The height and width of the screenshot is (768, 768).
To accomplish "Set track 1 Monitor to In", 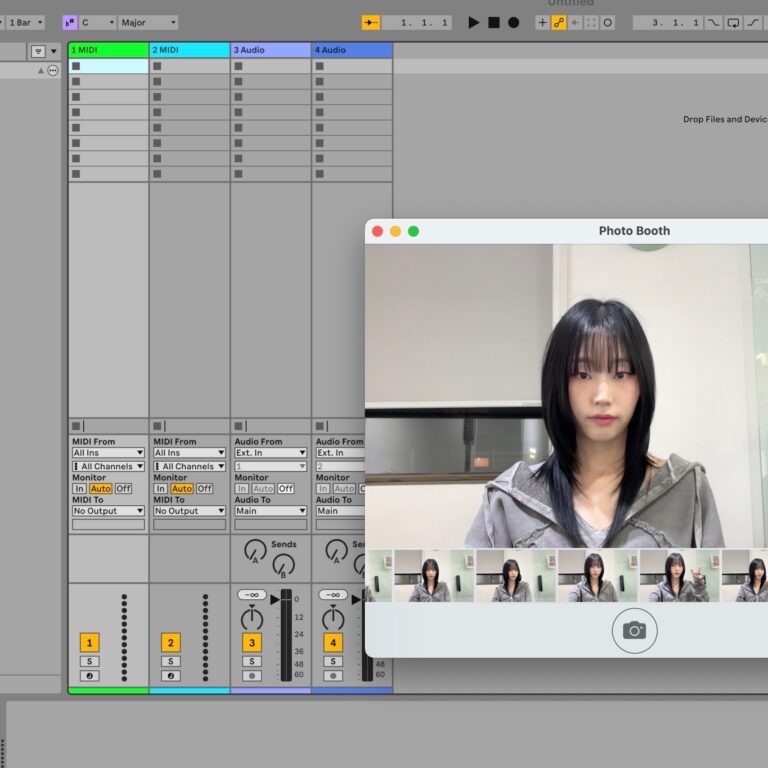I will [79, 489].
